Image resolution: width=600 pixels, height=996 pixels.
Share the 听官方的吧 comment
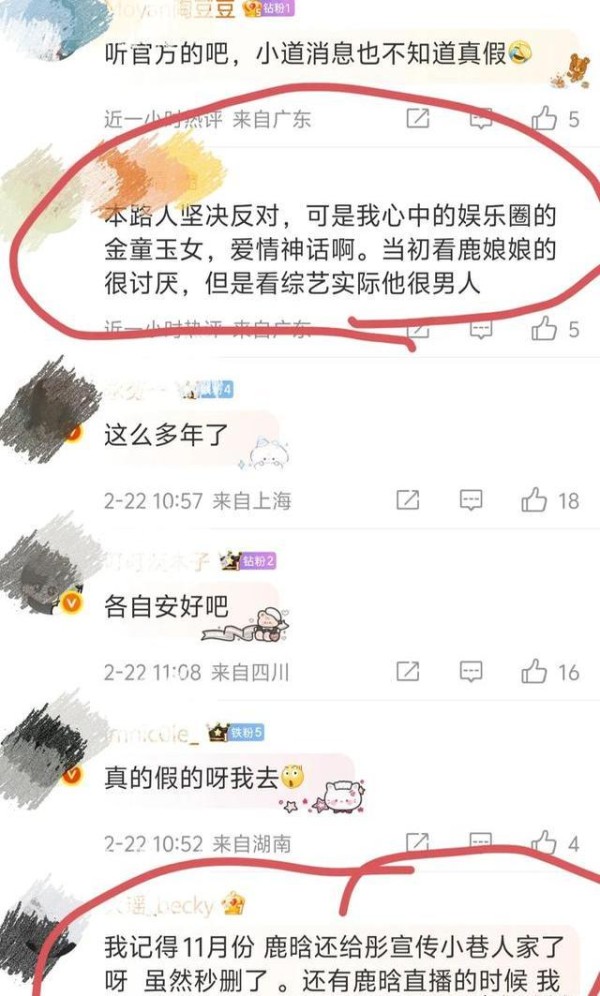(x=418, y=118)
